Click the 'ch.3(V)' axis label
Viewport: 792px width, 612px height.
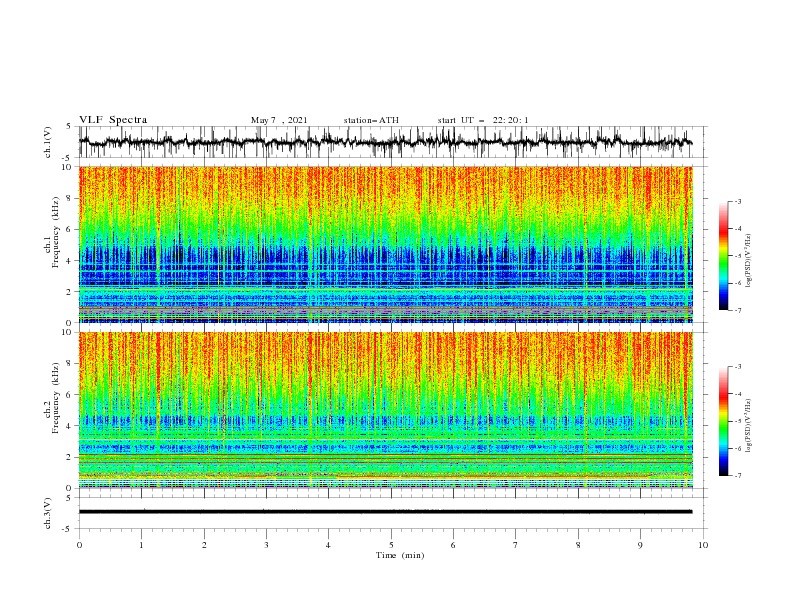[48, 513]
